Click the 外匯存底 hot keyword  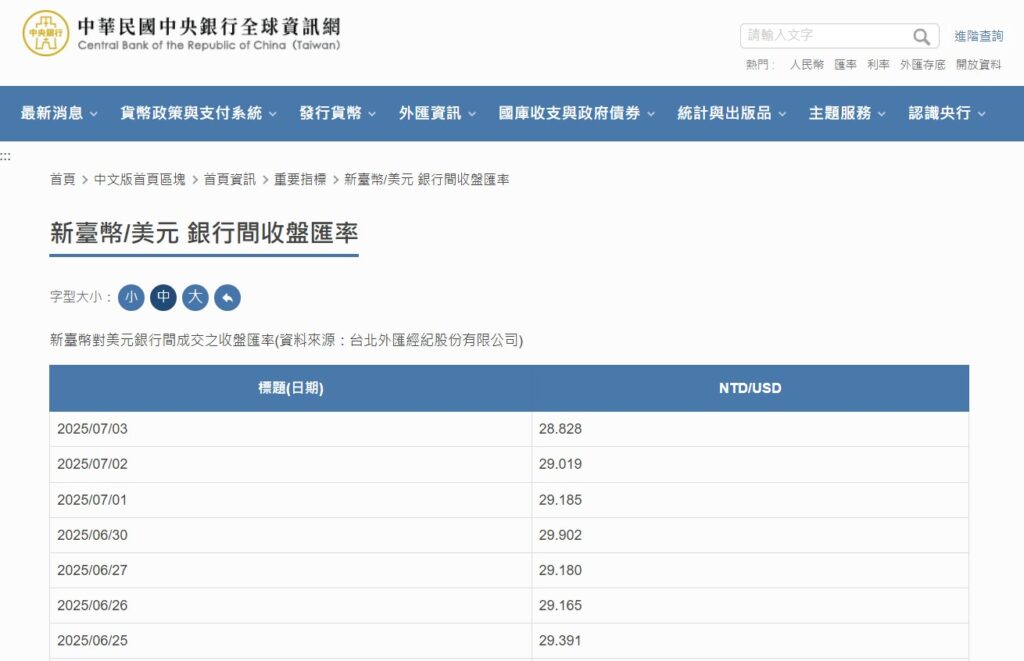coord(922,65)
